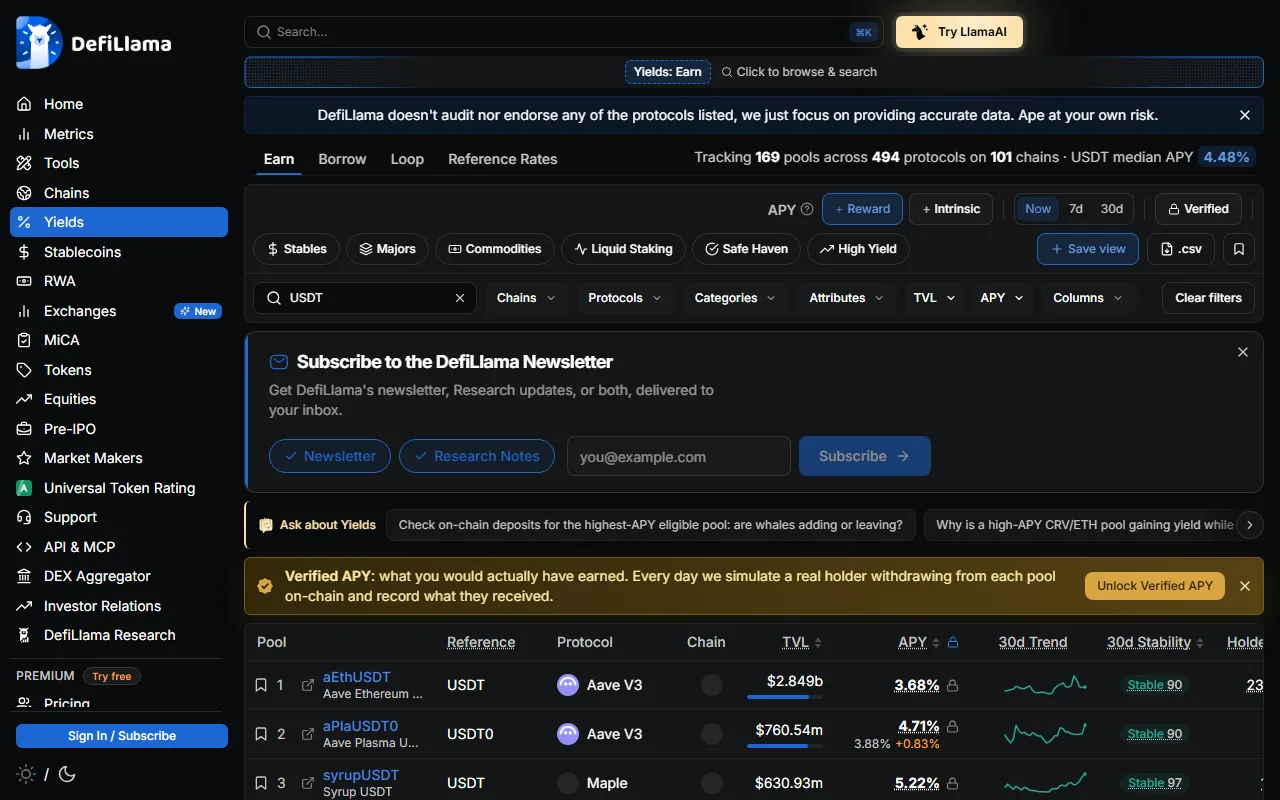Viewport: 1280px width, 800px height.
Task: Click the saved views bookmark icon
Action: 1239,249
